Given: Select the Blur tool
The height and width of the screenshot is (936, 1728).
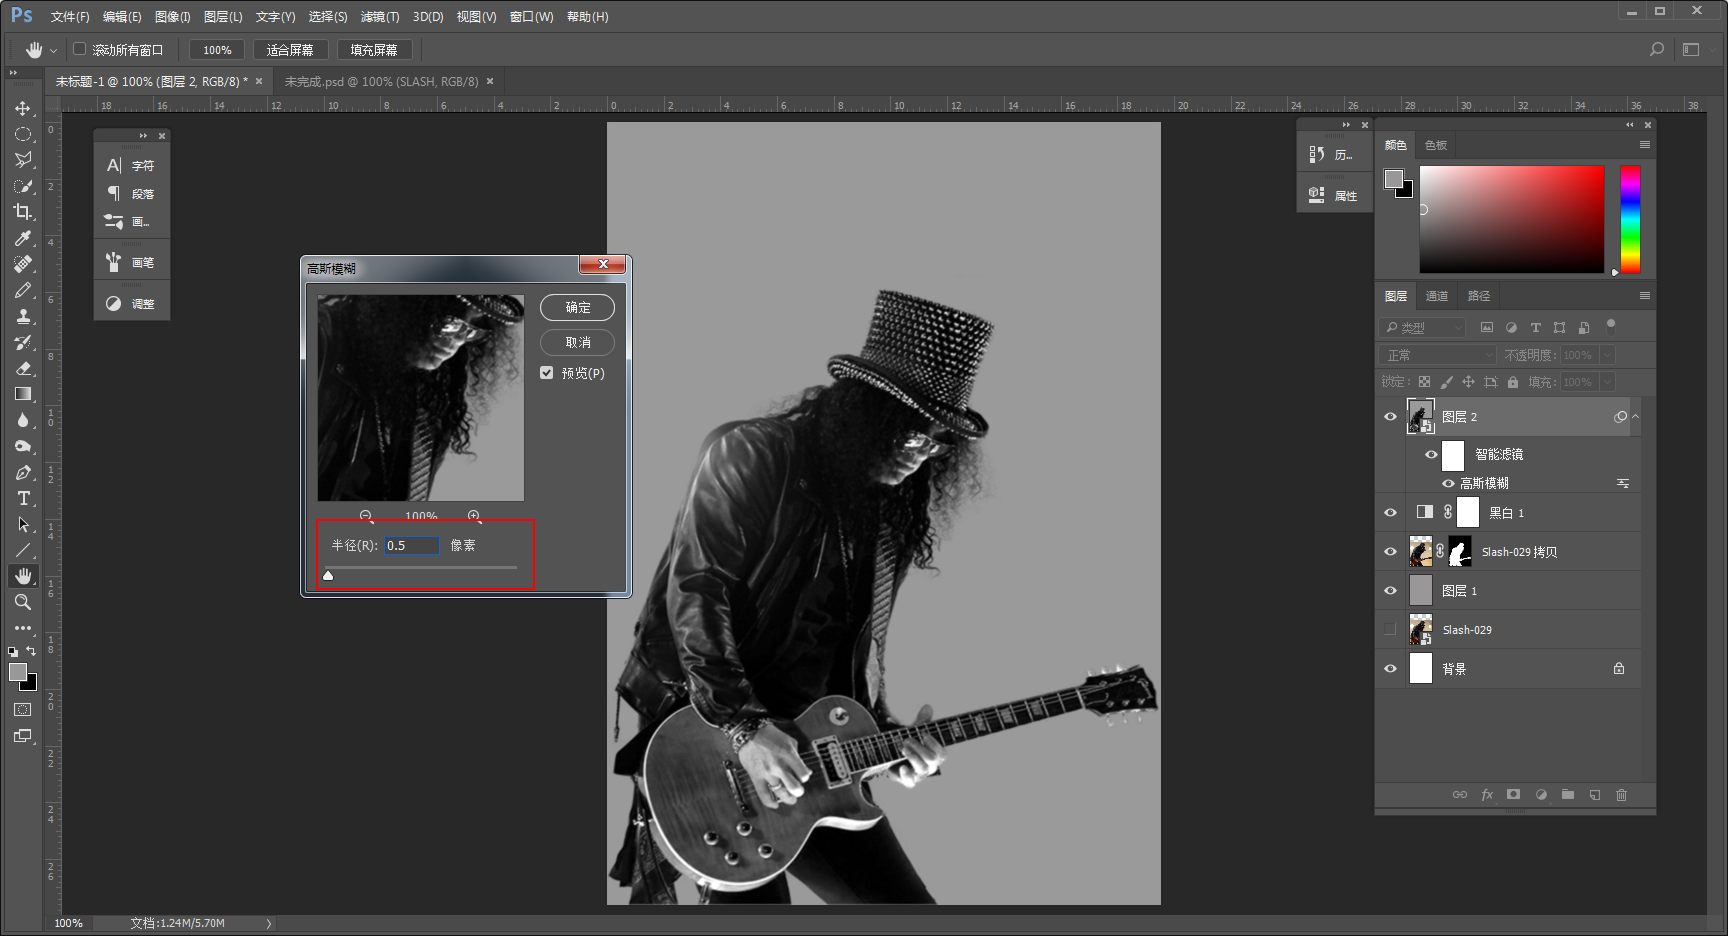Looking at the screenshot, I should pos(23,420).
